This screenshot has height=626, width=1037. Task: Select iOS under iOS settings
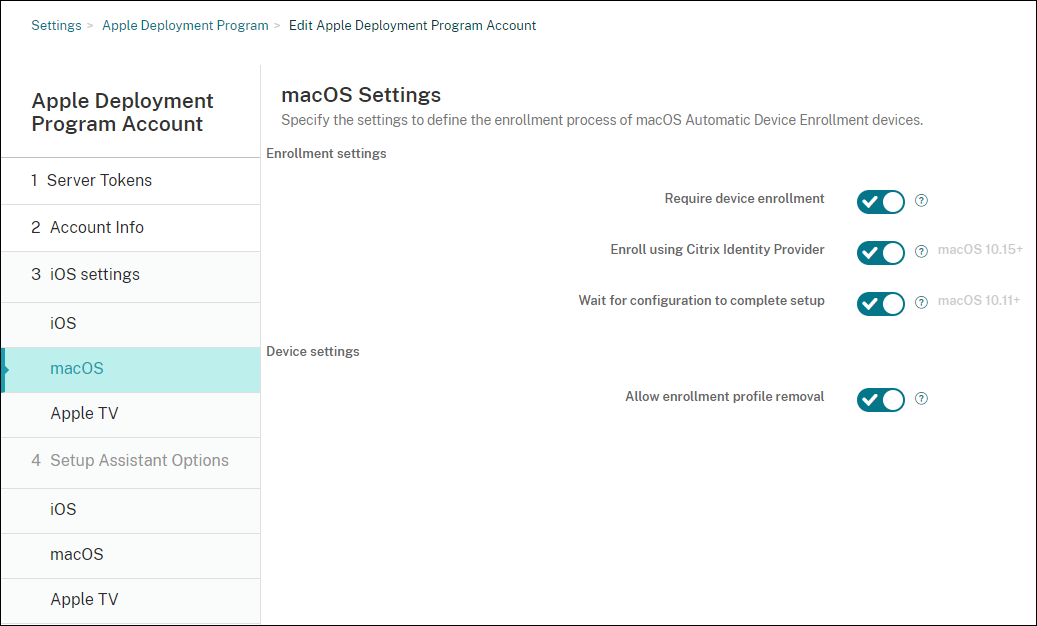tap(63, 324)
